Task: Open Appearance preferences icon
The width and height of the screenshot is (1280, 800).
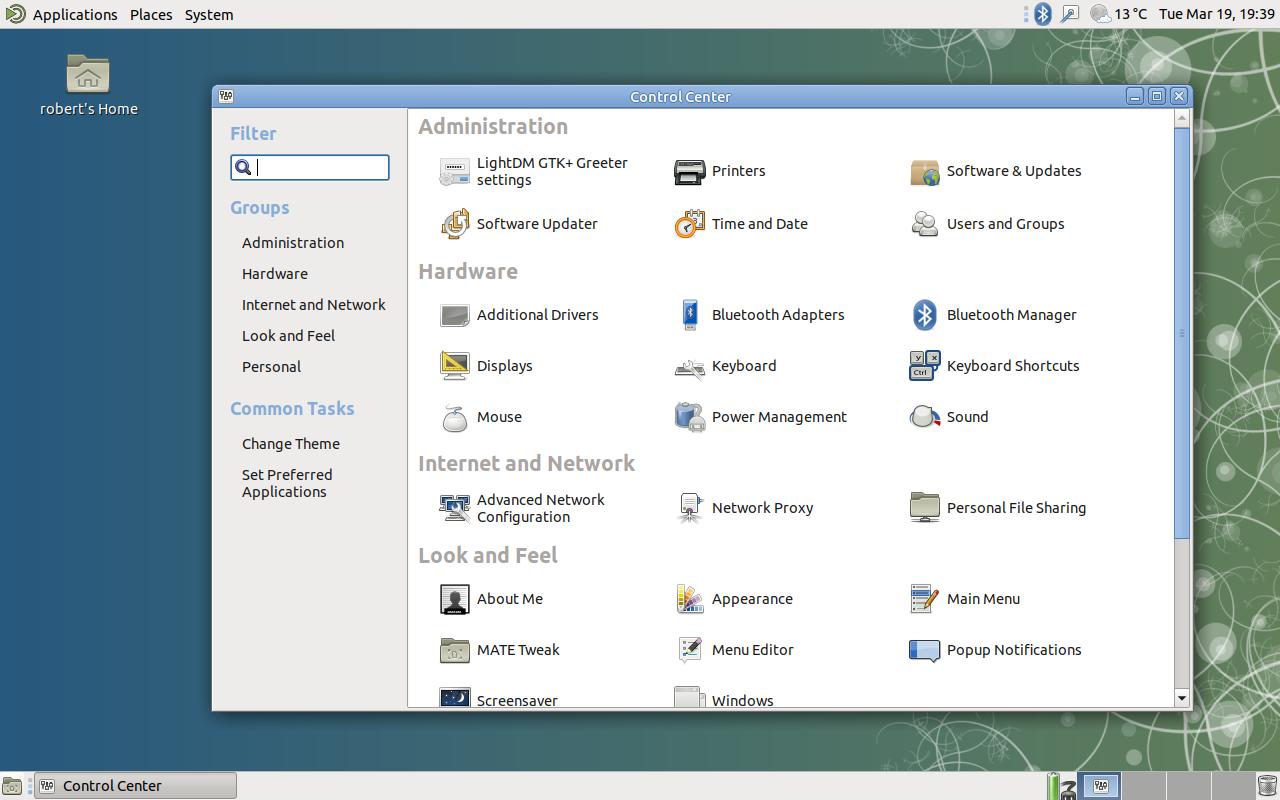Action: tap(690, 599)
